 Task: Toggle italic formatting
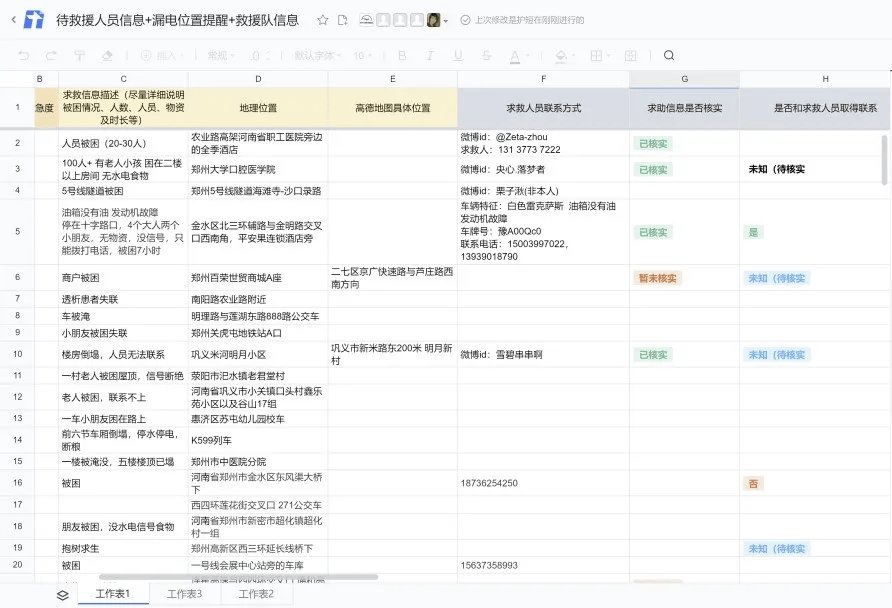click(430, 55)
